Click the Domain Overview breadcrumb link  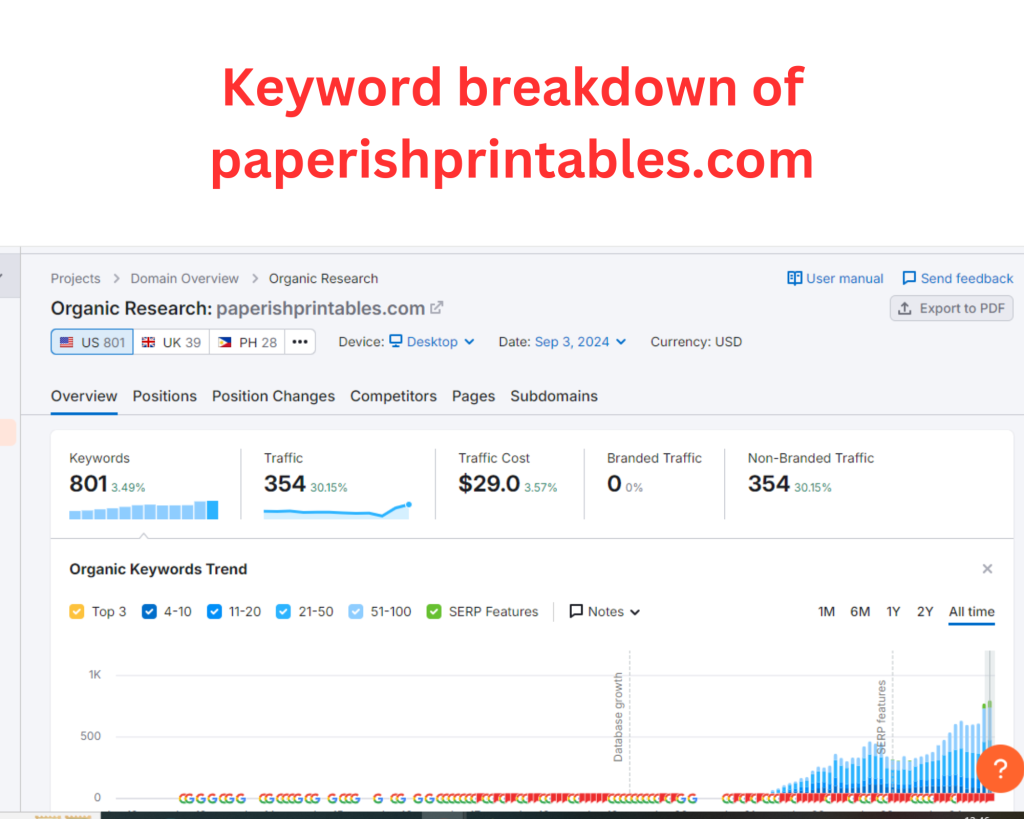tap(184, 279)
